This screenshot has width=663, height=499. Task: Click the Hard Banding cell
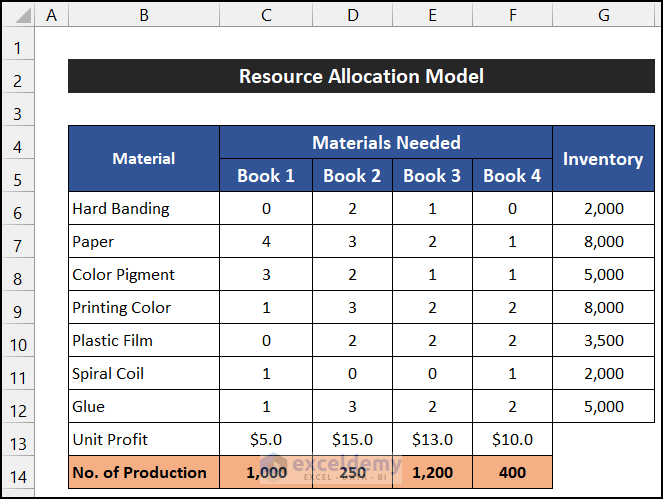(x=144, y=208)
